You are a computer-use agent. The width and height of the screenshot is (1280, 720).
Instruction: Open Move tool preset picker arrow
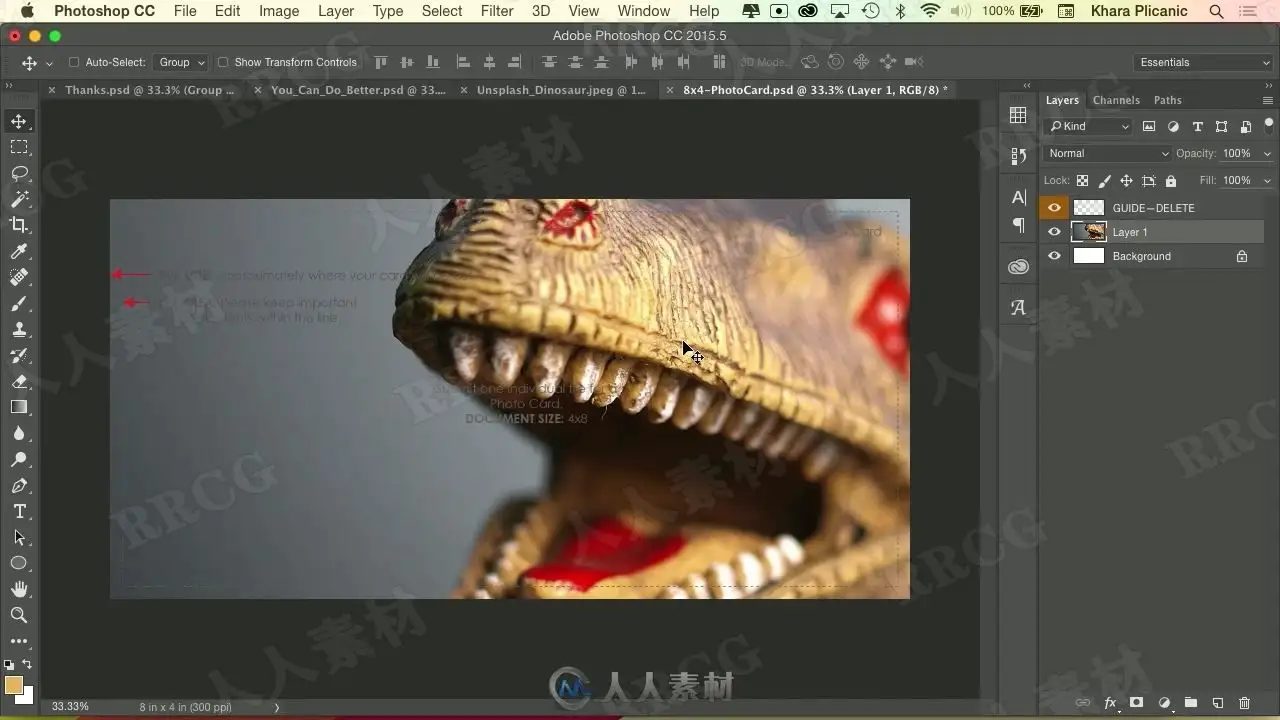(x=49, y=63)
